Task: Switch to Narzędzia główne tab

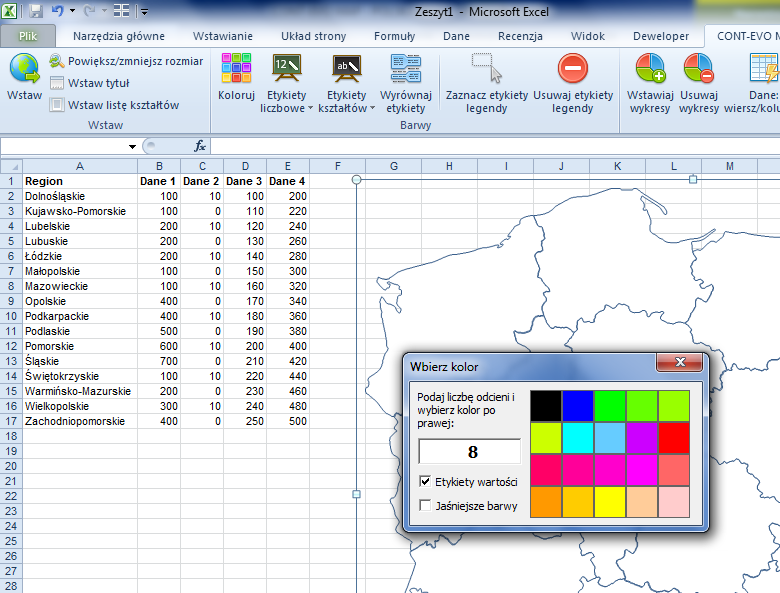Action: tap(118, 36)
